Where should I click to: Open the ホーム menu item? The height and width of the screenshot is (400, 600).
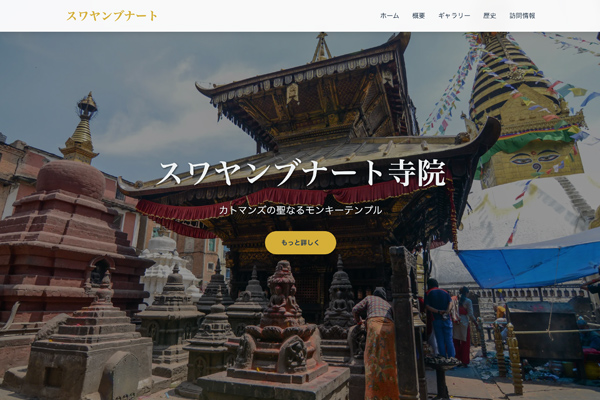[390, 16]
